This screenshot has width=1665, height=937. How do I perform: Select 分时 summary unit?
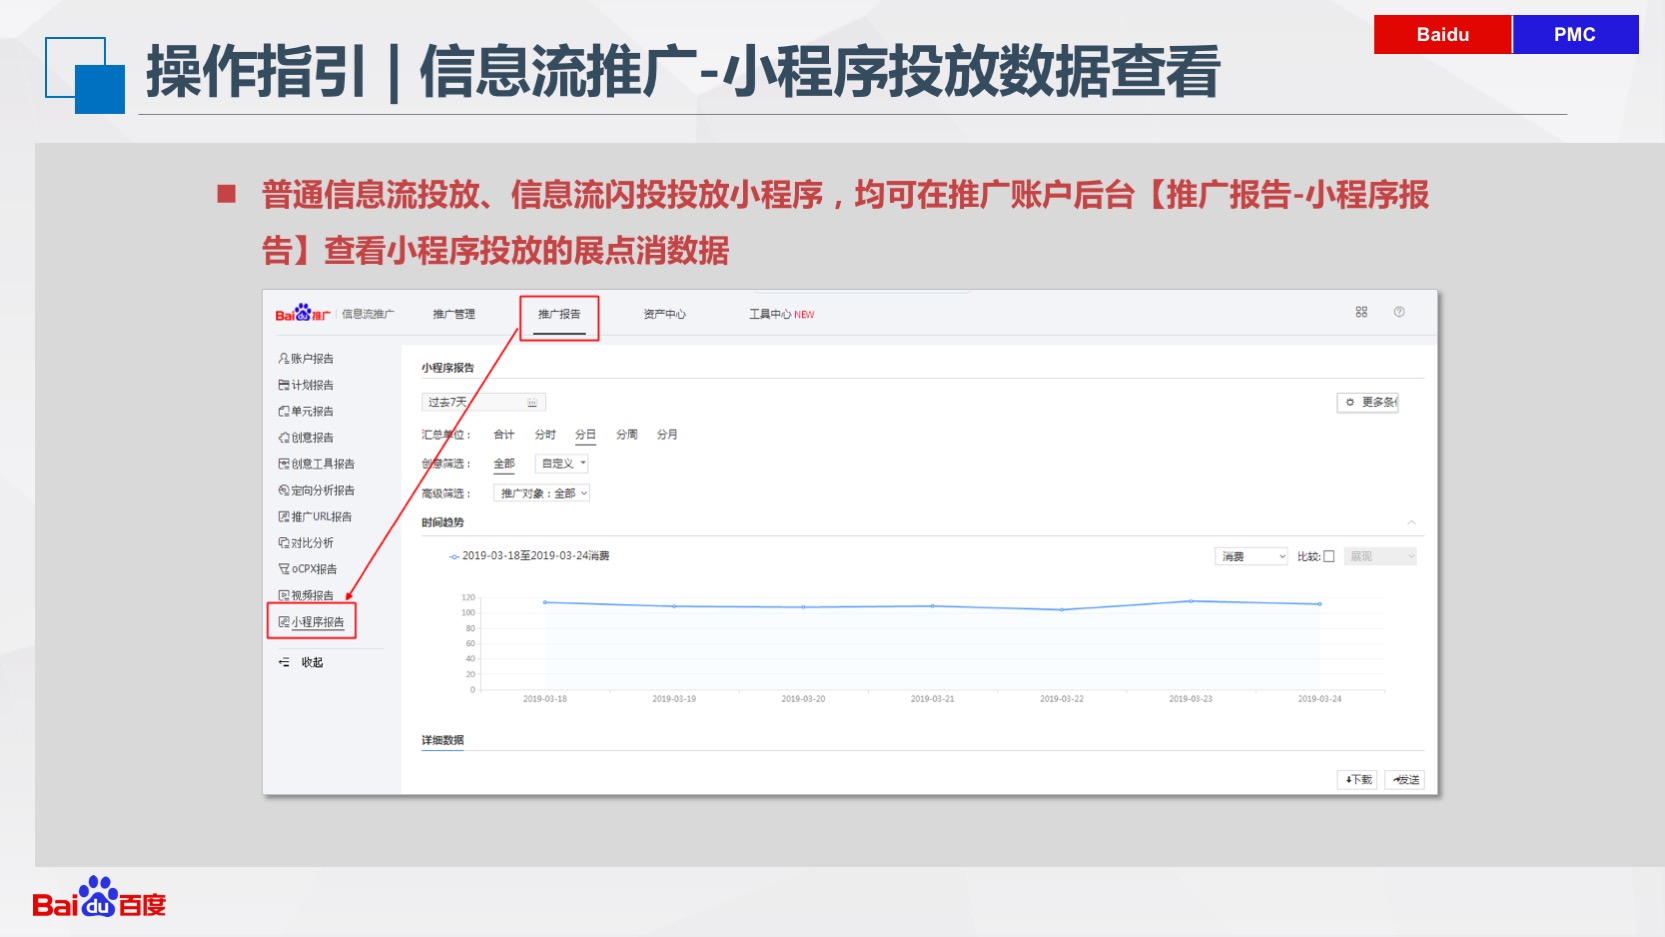tap(545, 434)
